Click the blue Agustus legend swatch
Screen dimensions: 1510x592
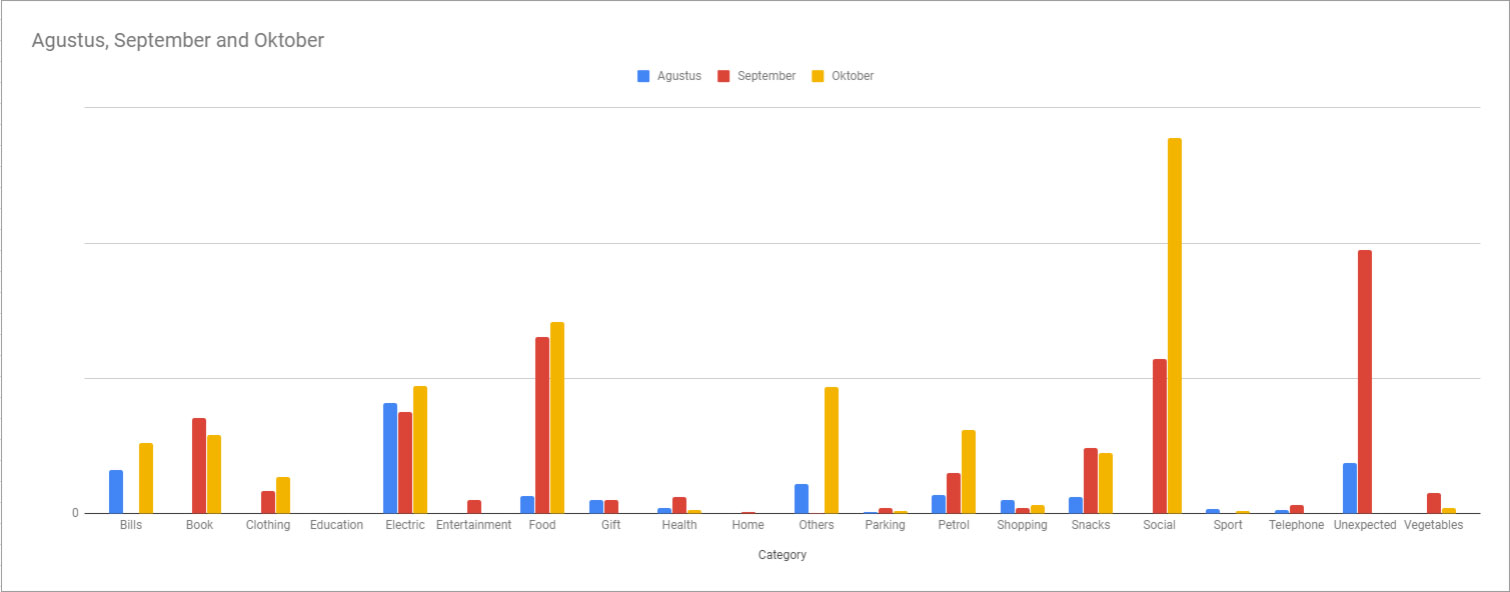point(644,76)
